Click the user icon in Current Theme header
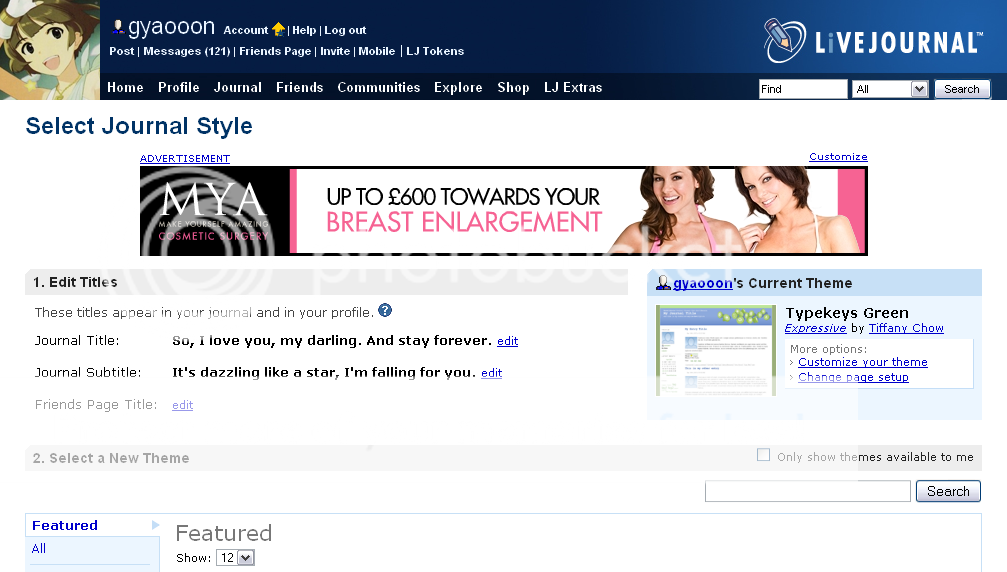The image size is (1007, 572). [x=663, y=283]
